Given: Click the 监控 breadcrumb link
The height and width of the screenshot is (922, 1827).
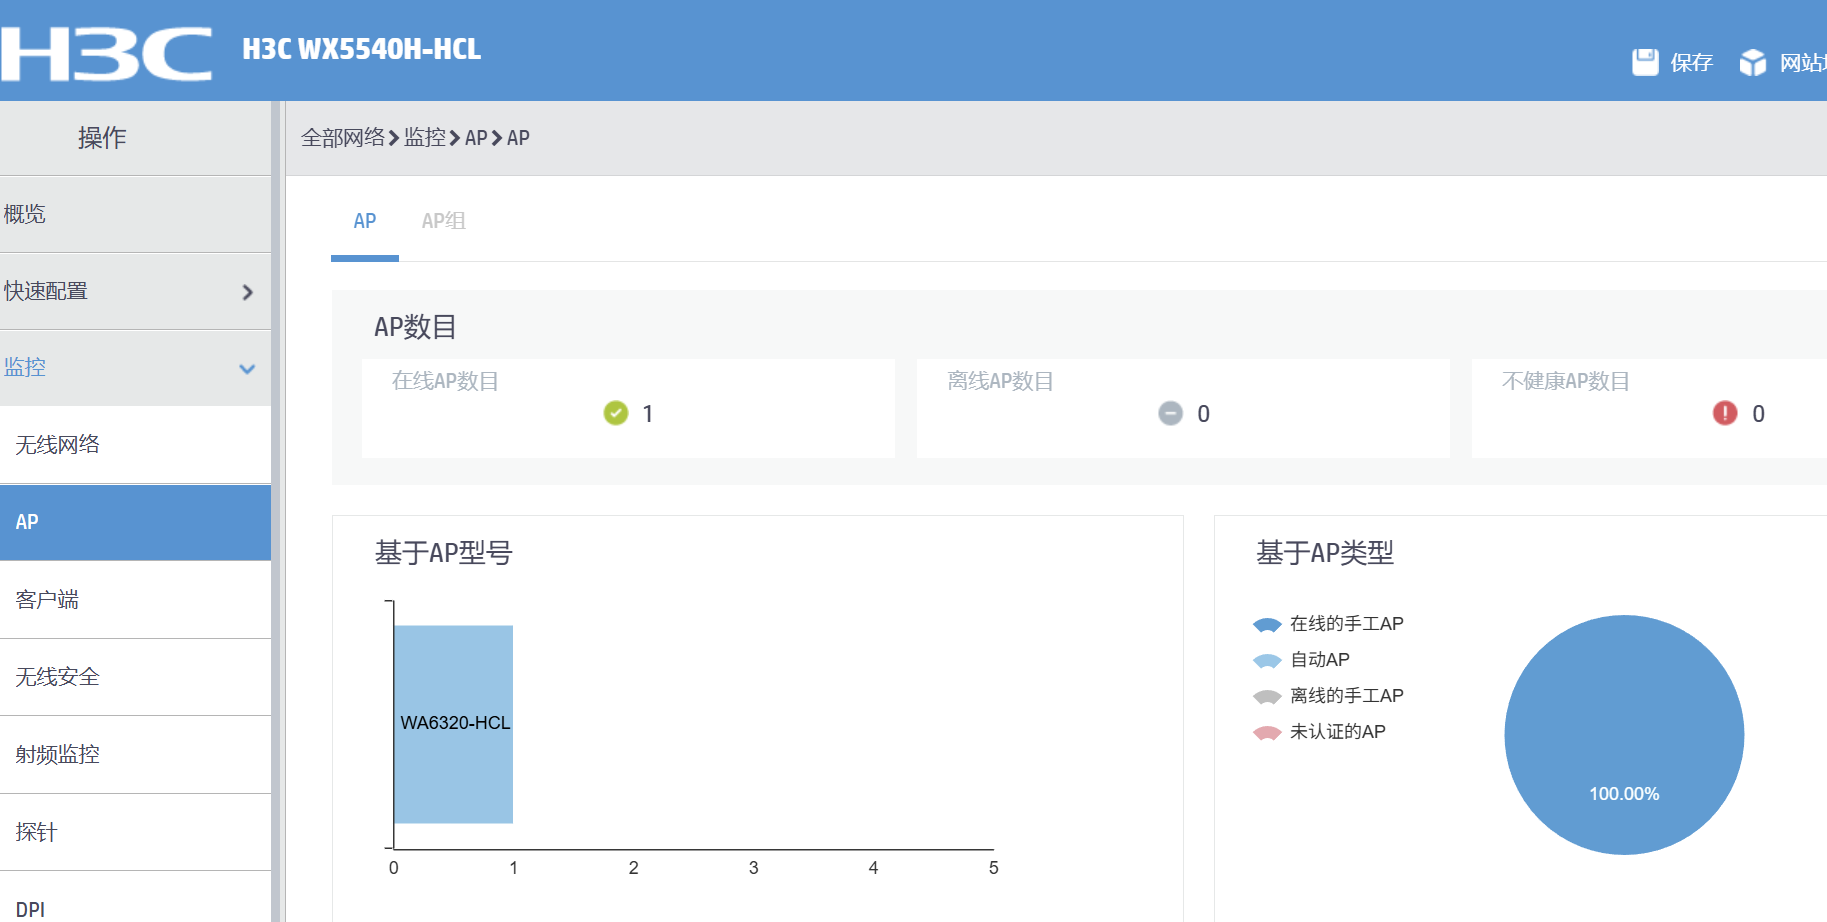Looking at the screenshot, I should pyautogui.click(x=424, y=138).
